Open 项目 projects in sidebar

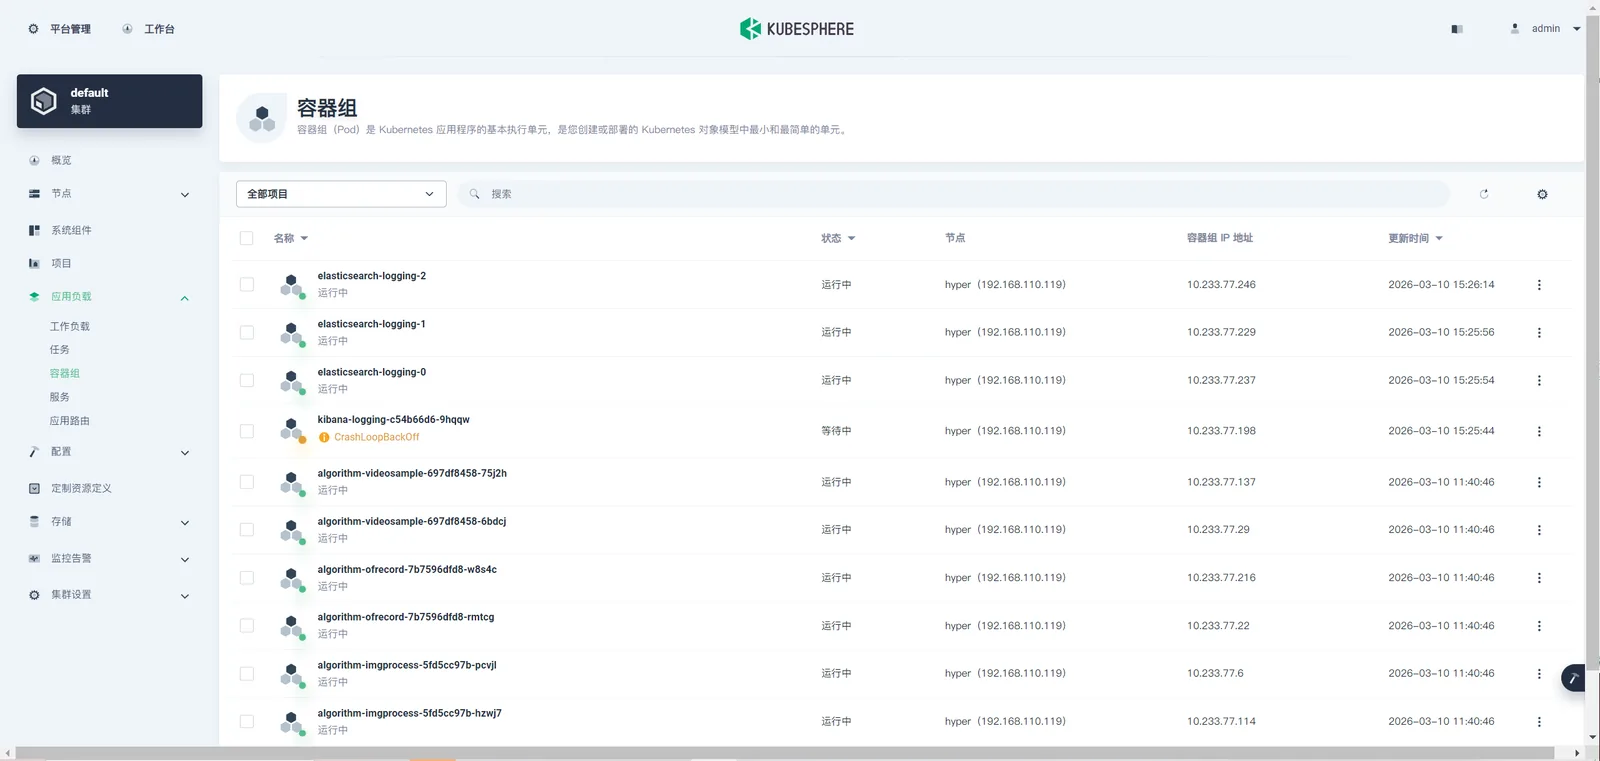[61, 263]
